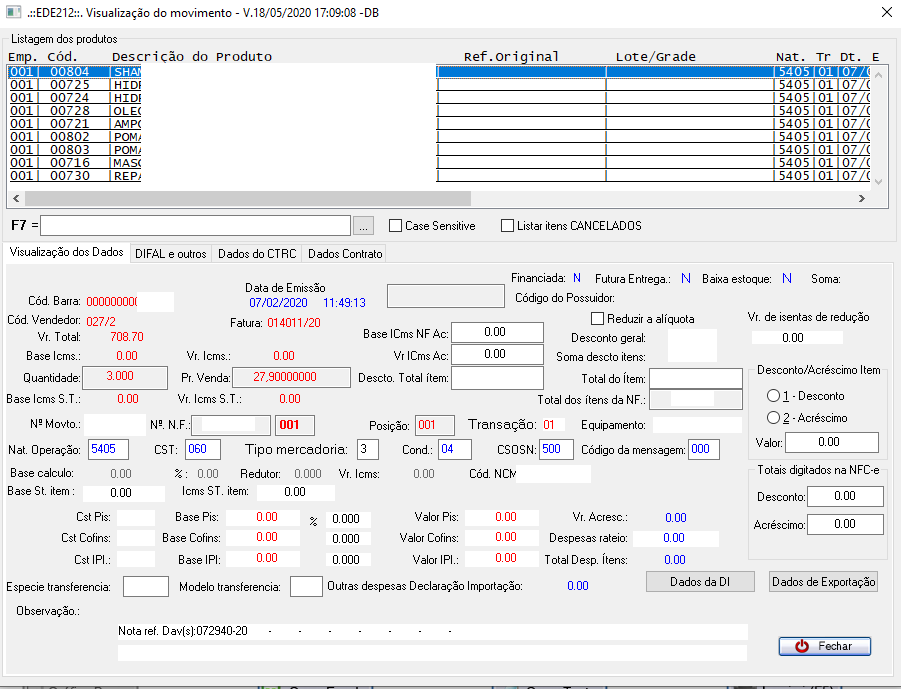
Task: Click the horizontal scroll left arrow
Action: [x=15, y=199]
